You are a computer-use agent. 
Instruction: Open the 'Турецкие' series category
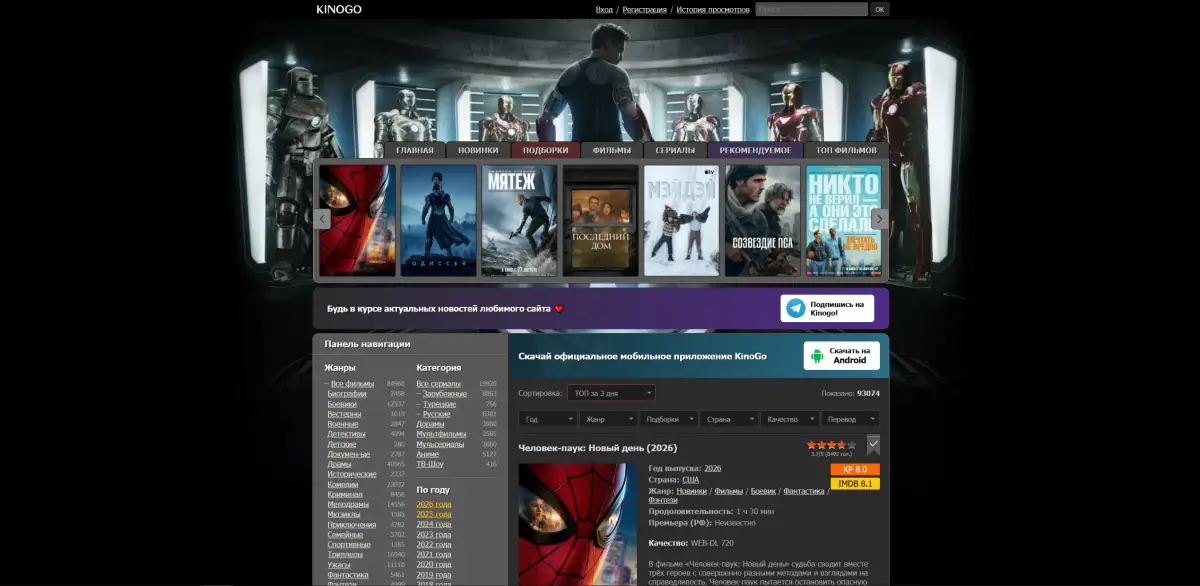point(439,404)
